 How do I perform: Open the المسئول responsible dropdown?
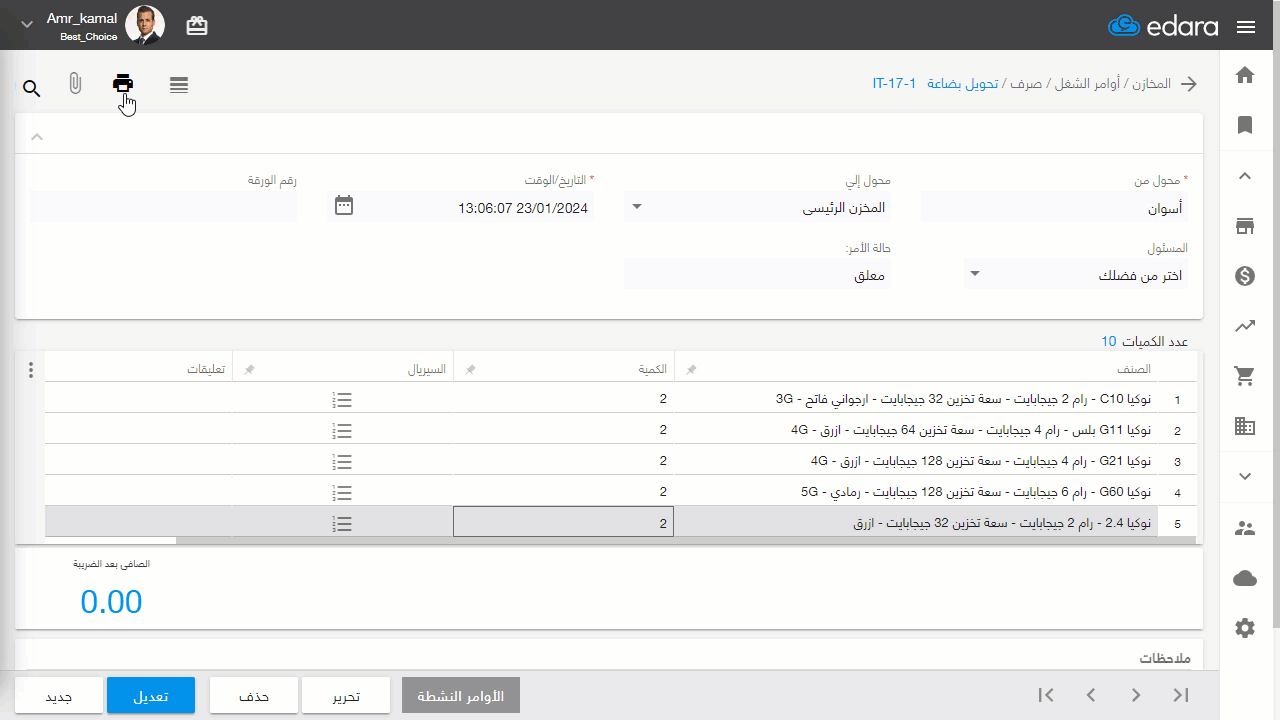[977, 274]
